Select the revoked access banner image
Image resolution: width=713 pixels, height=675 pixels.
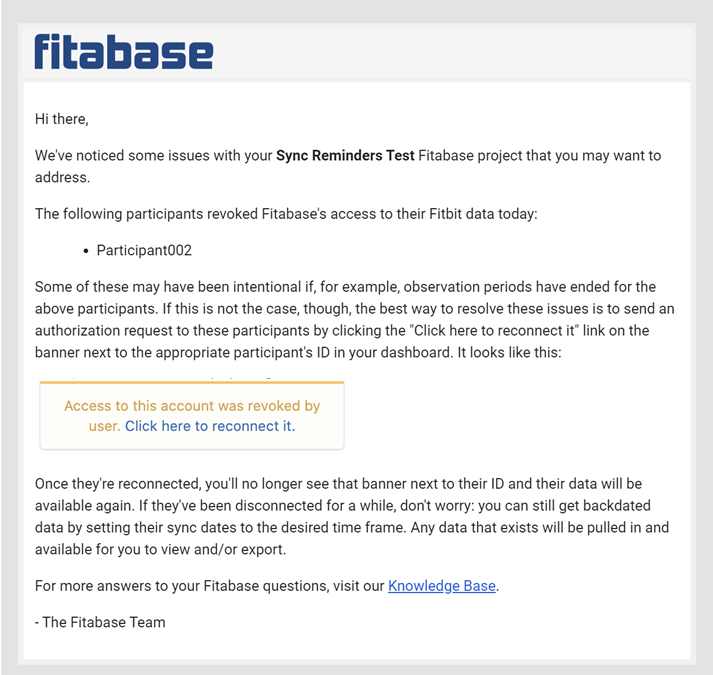point(192,414)
